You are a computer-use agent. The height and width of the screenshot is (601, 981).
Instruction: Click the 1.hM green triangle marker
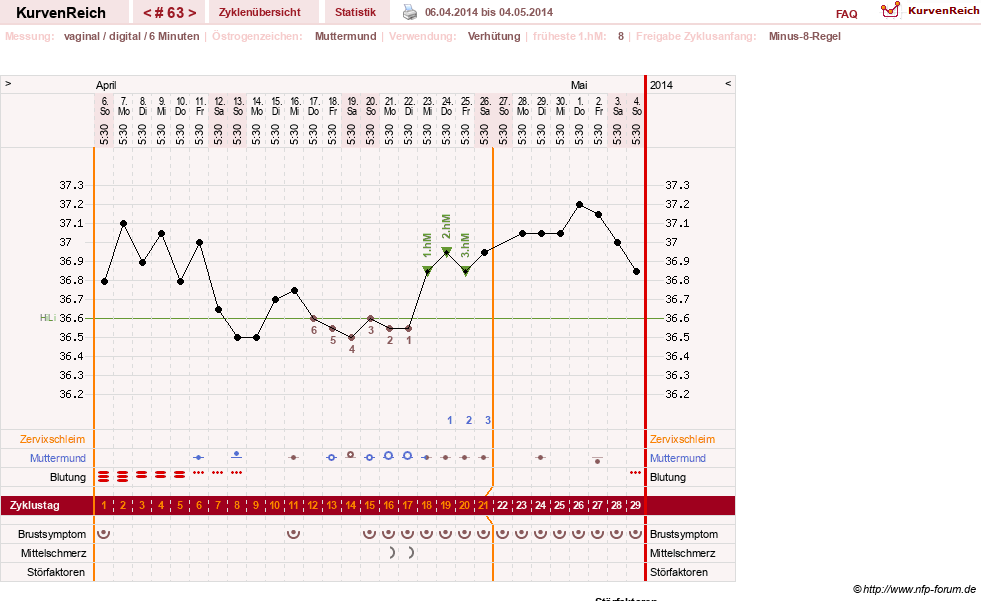427,270
